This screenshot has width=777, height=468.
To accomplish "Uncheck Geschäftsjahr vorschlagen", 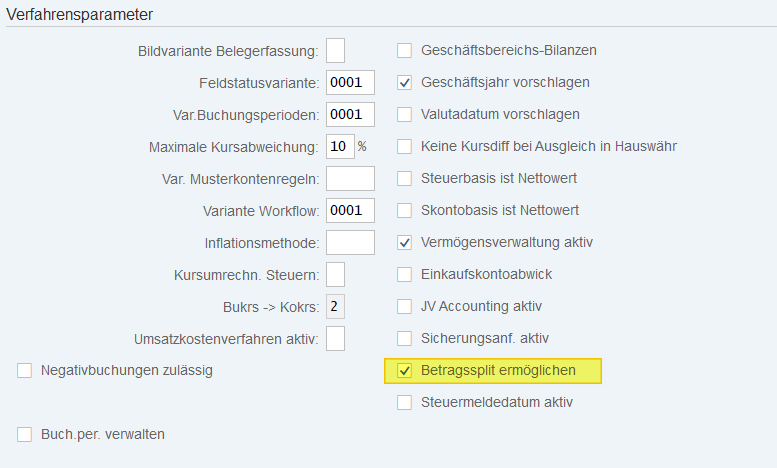I will coord(404,82).
